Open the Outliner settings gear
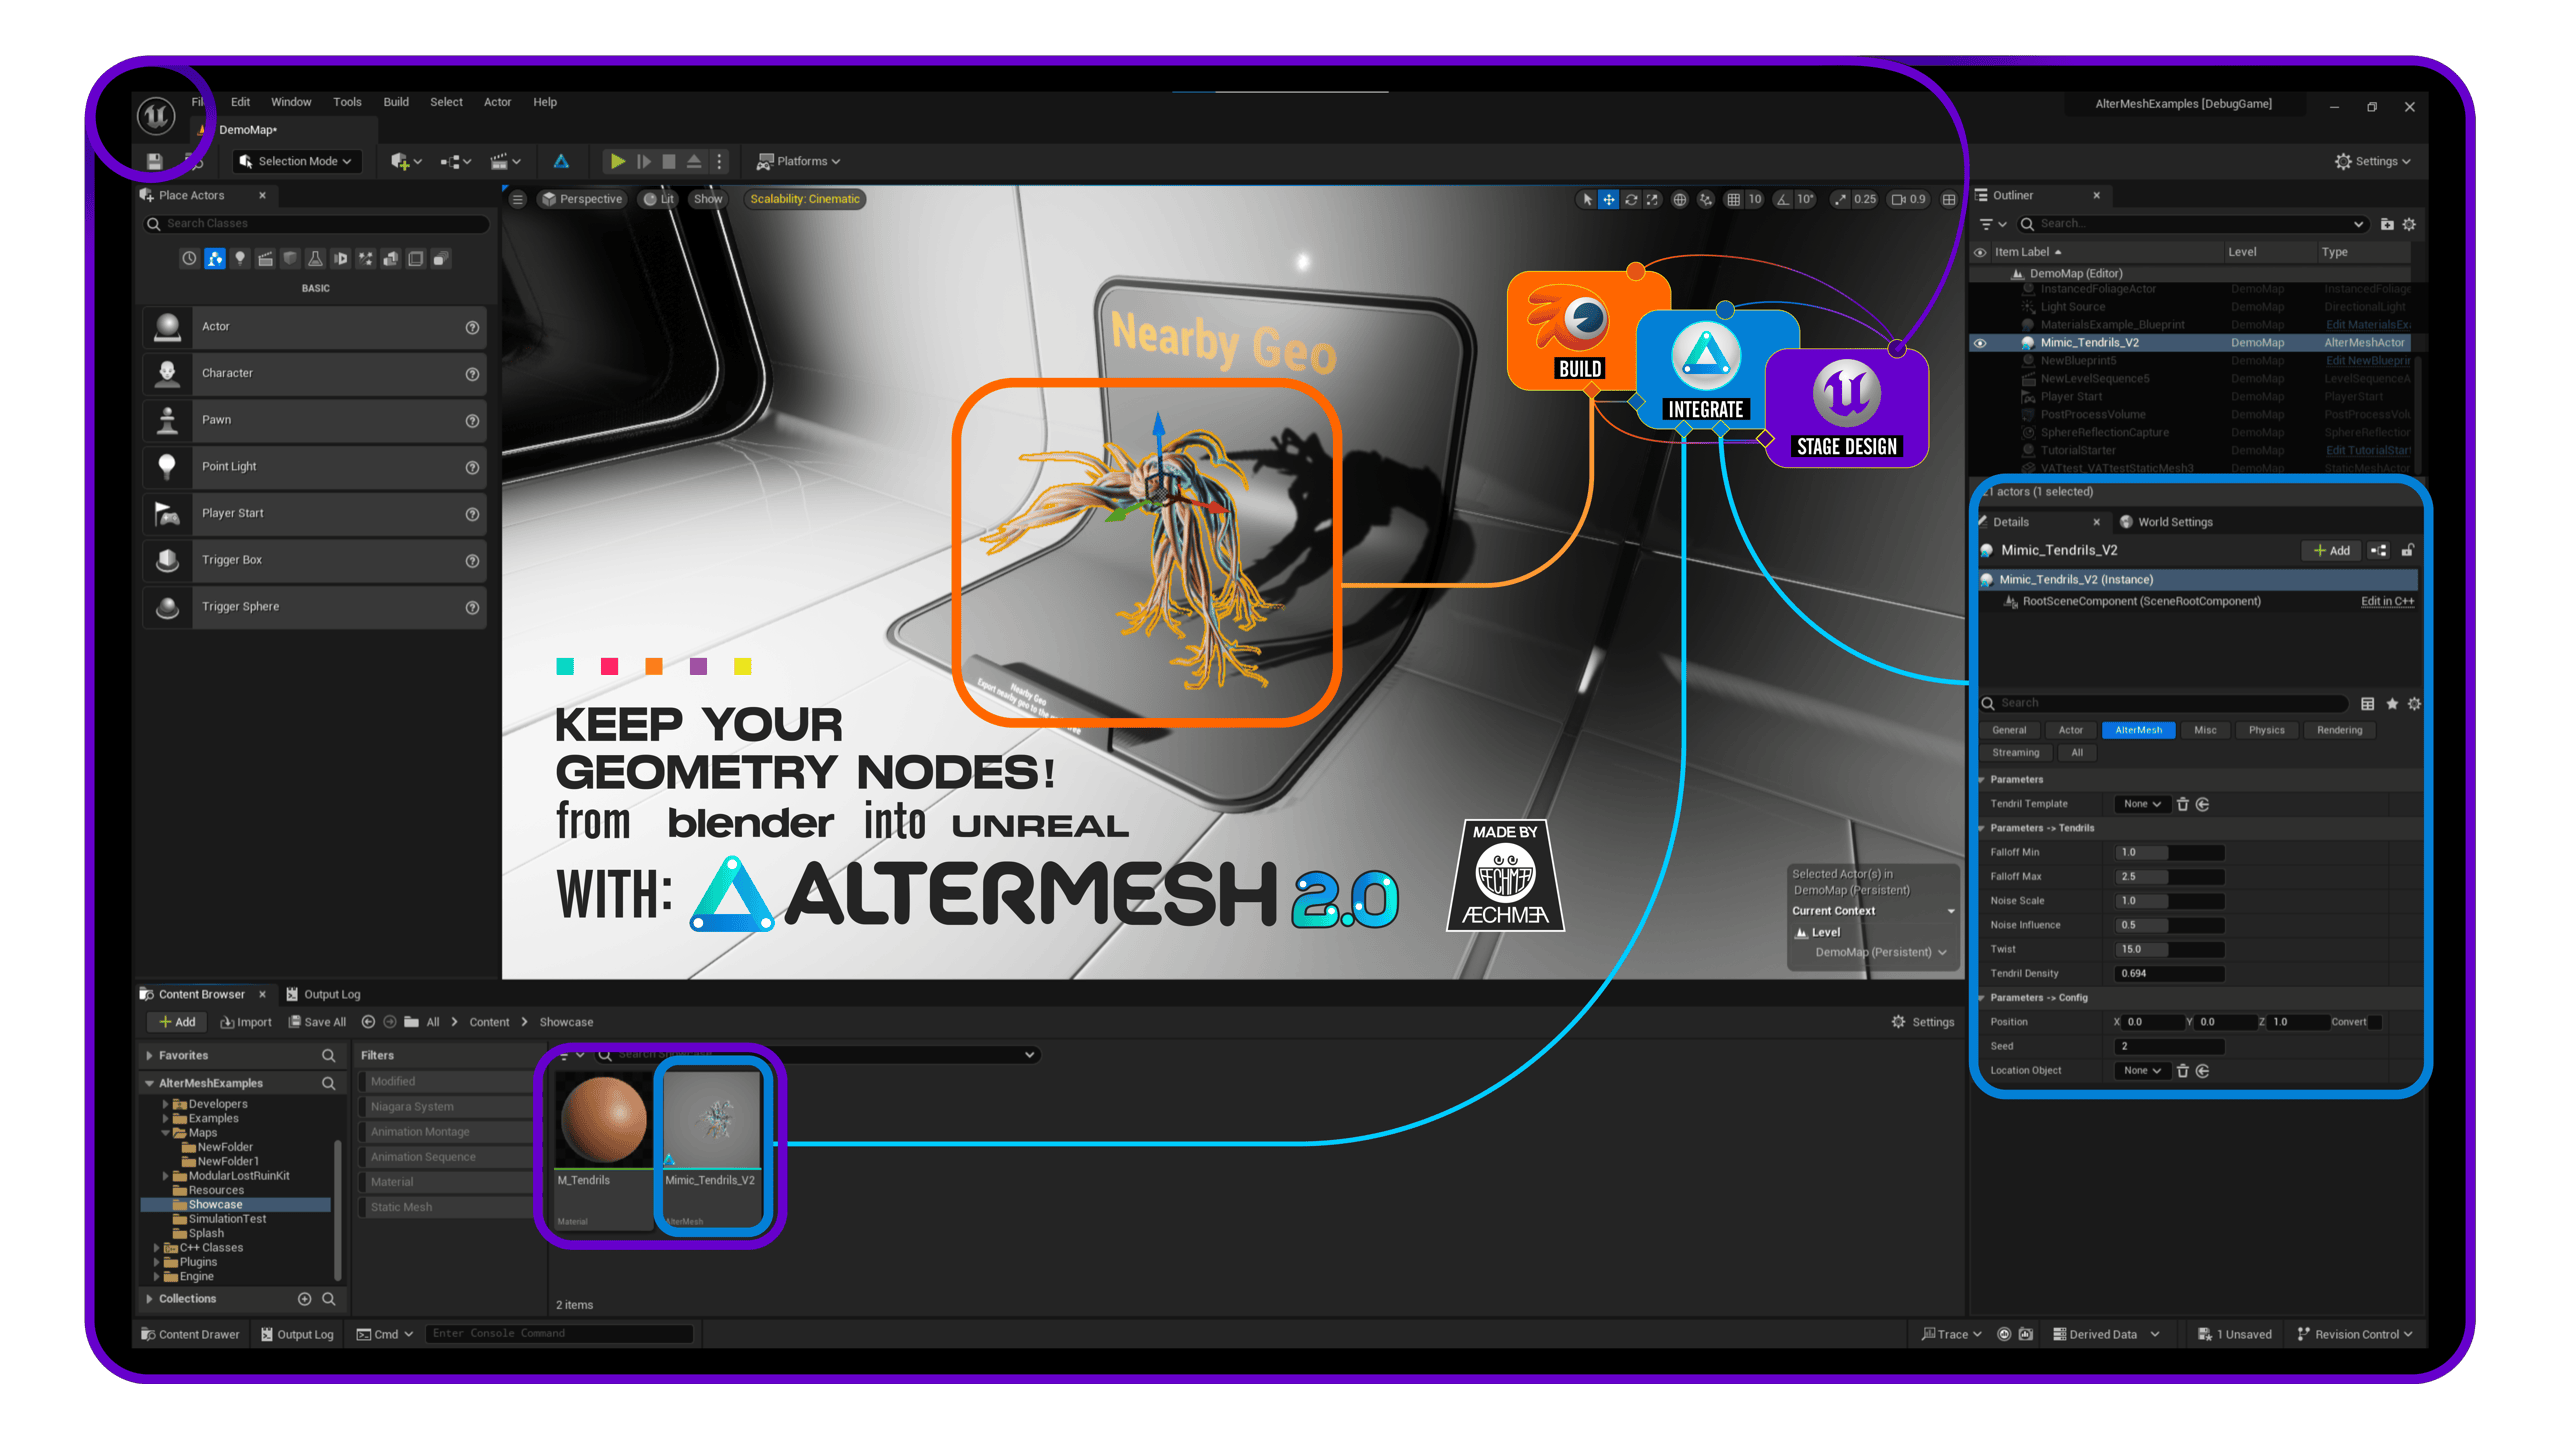 click(2410, 224)
